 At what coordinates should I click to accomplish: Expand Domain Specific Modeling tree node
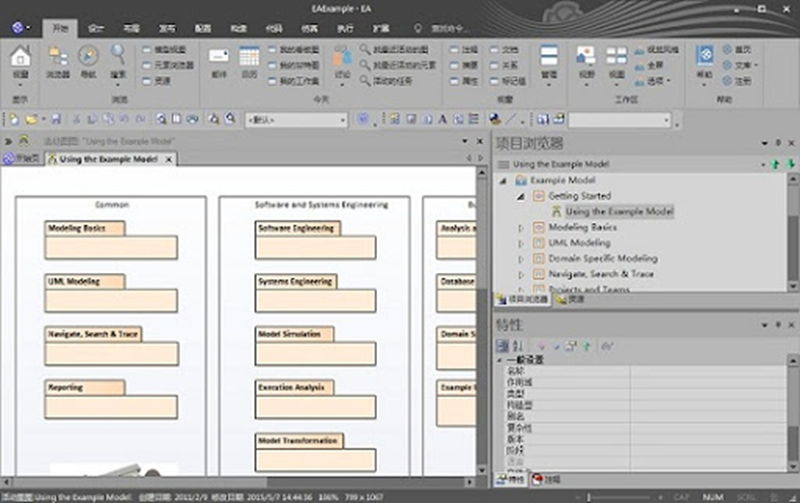521,259
